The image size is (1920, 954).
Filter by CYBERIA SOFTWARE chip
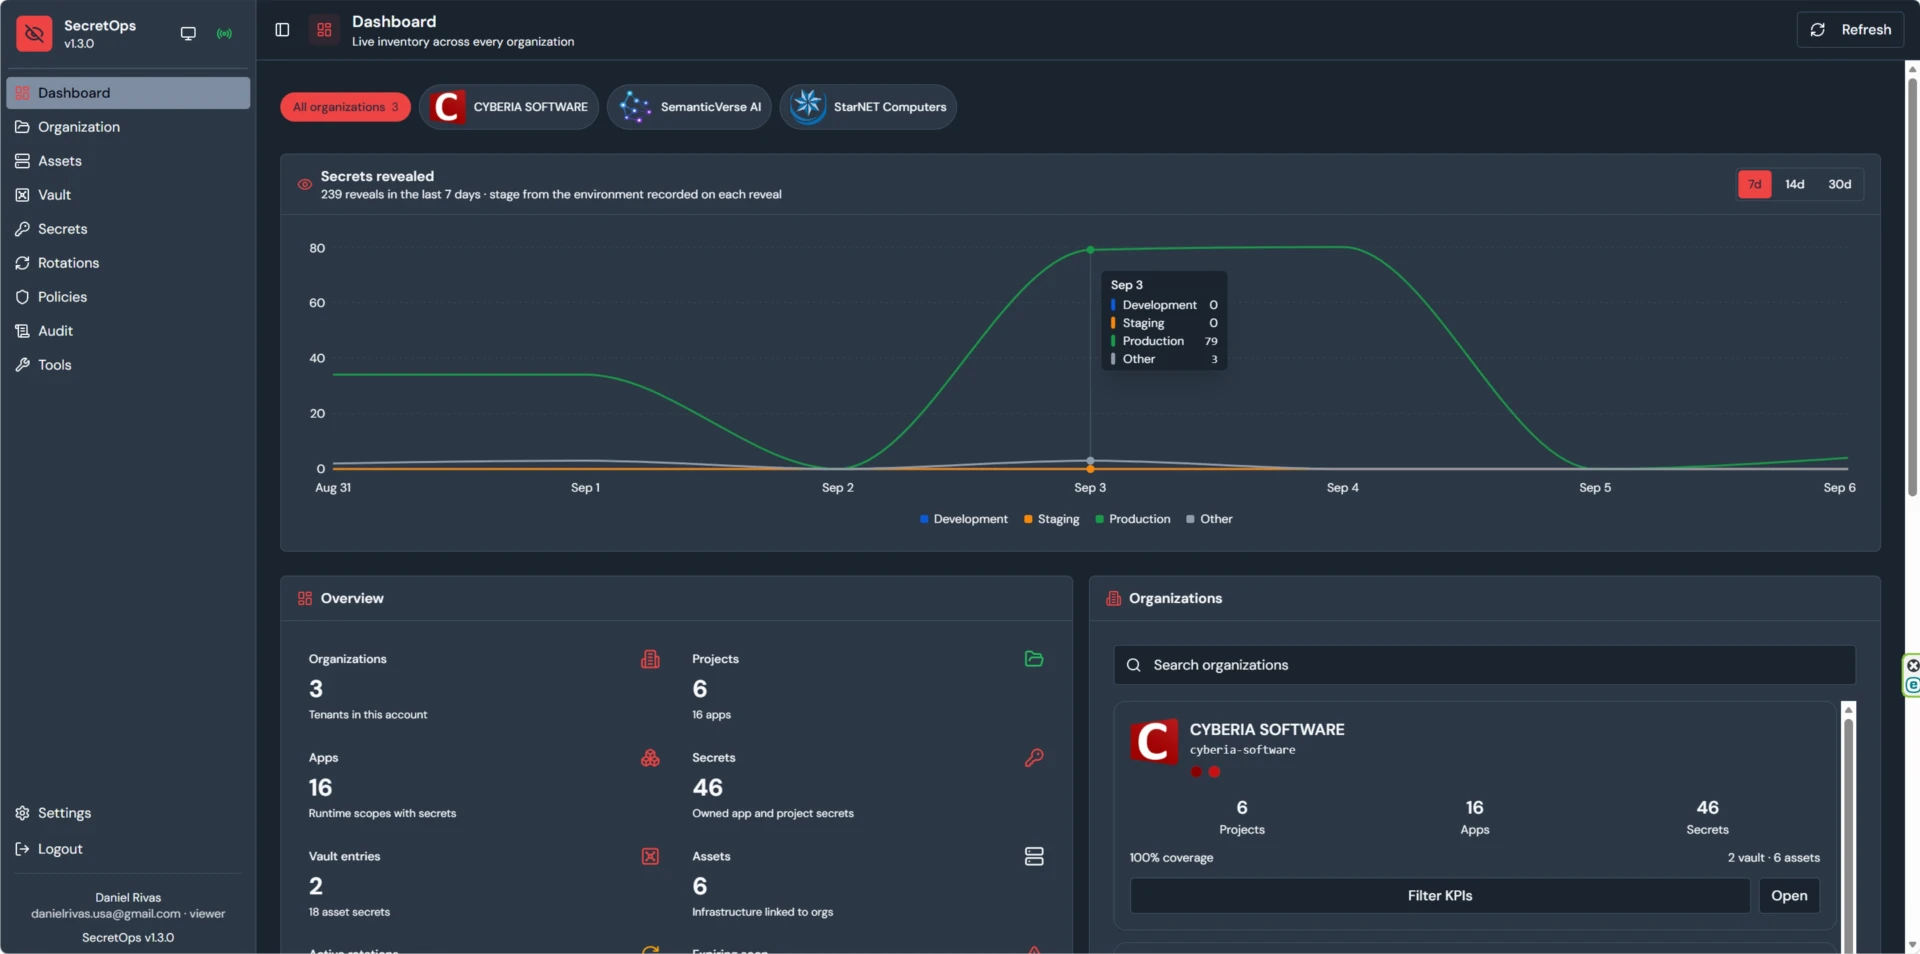(509, 107)
